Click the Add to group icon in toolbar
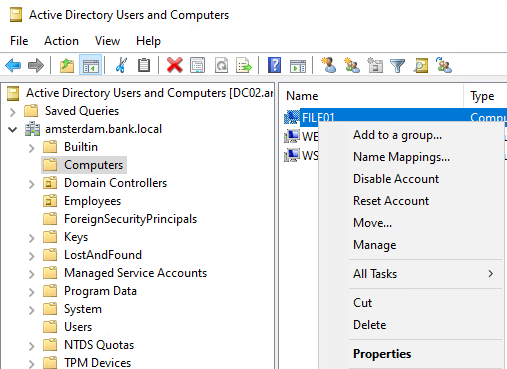The height and width of the screenshot is (369, 507). tap(444, 65)
